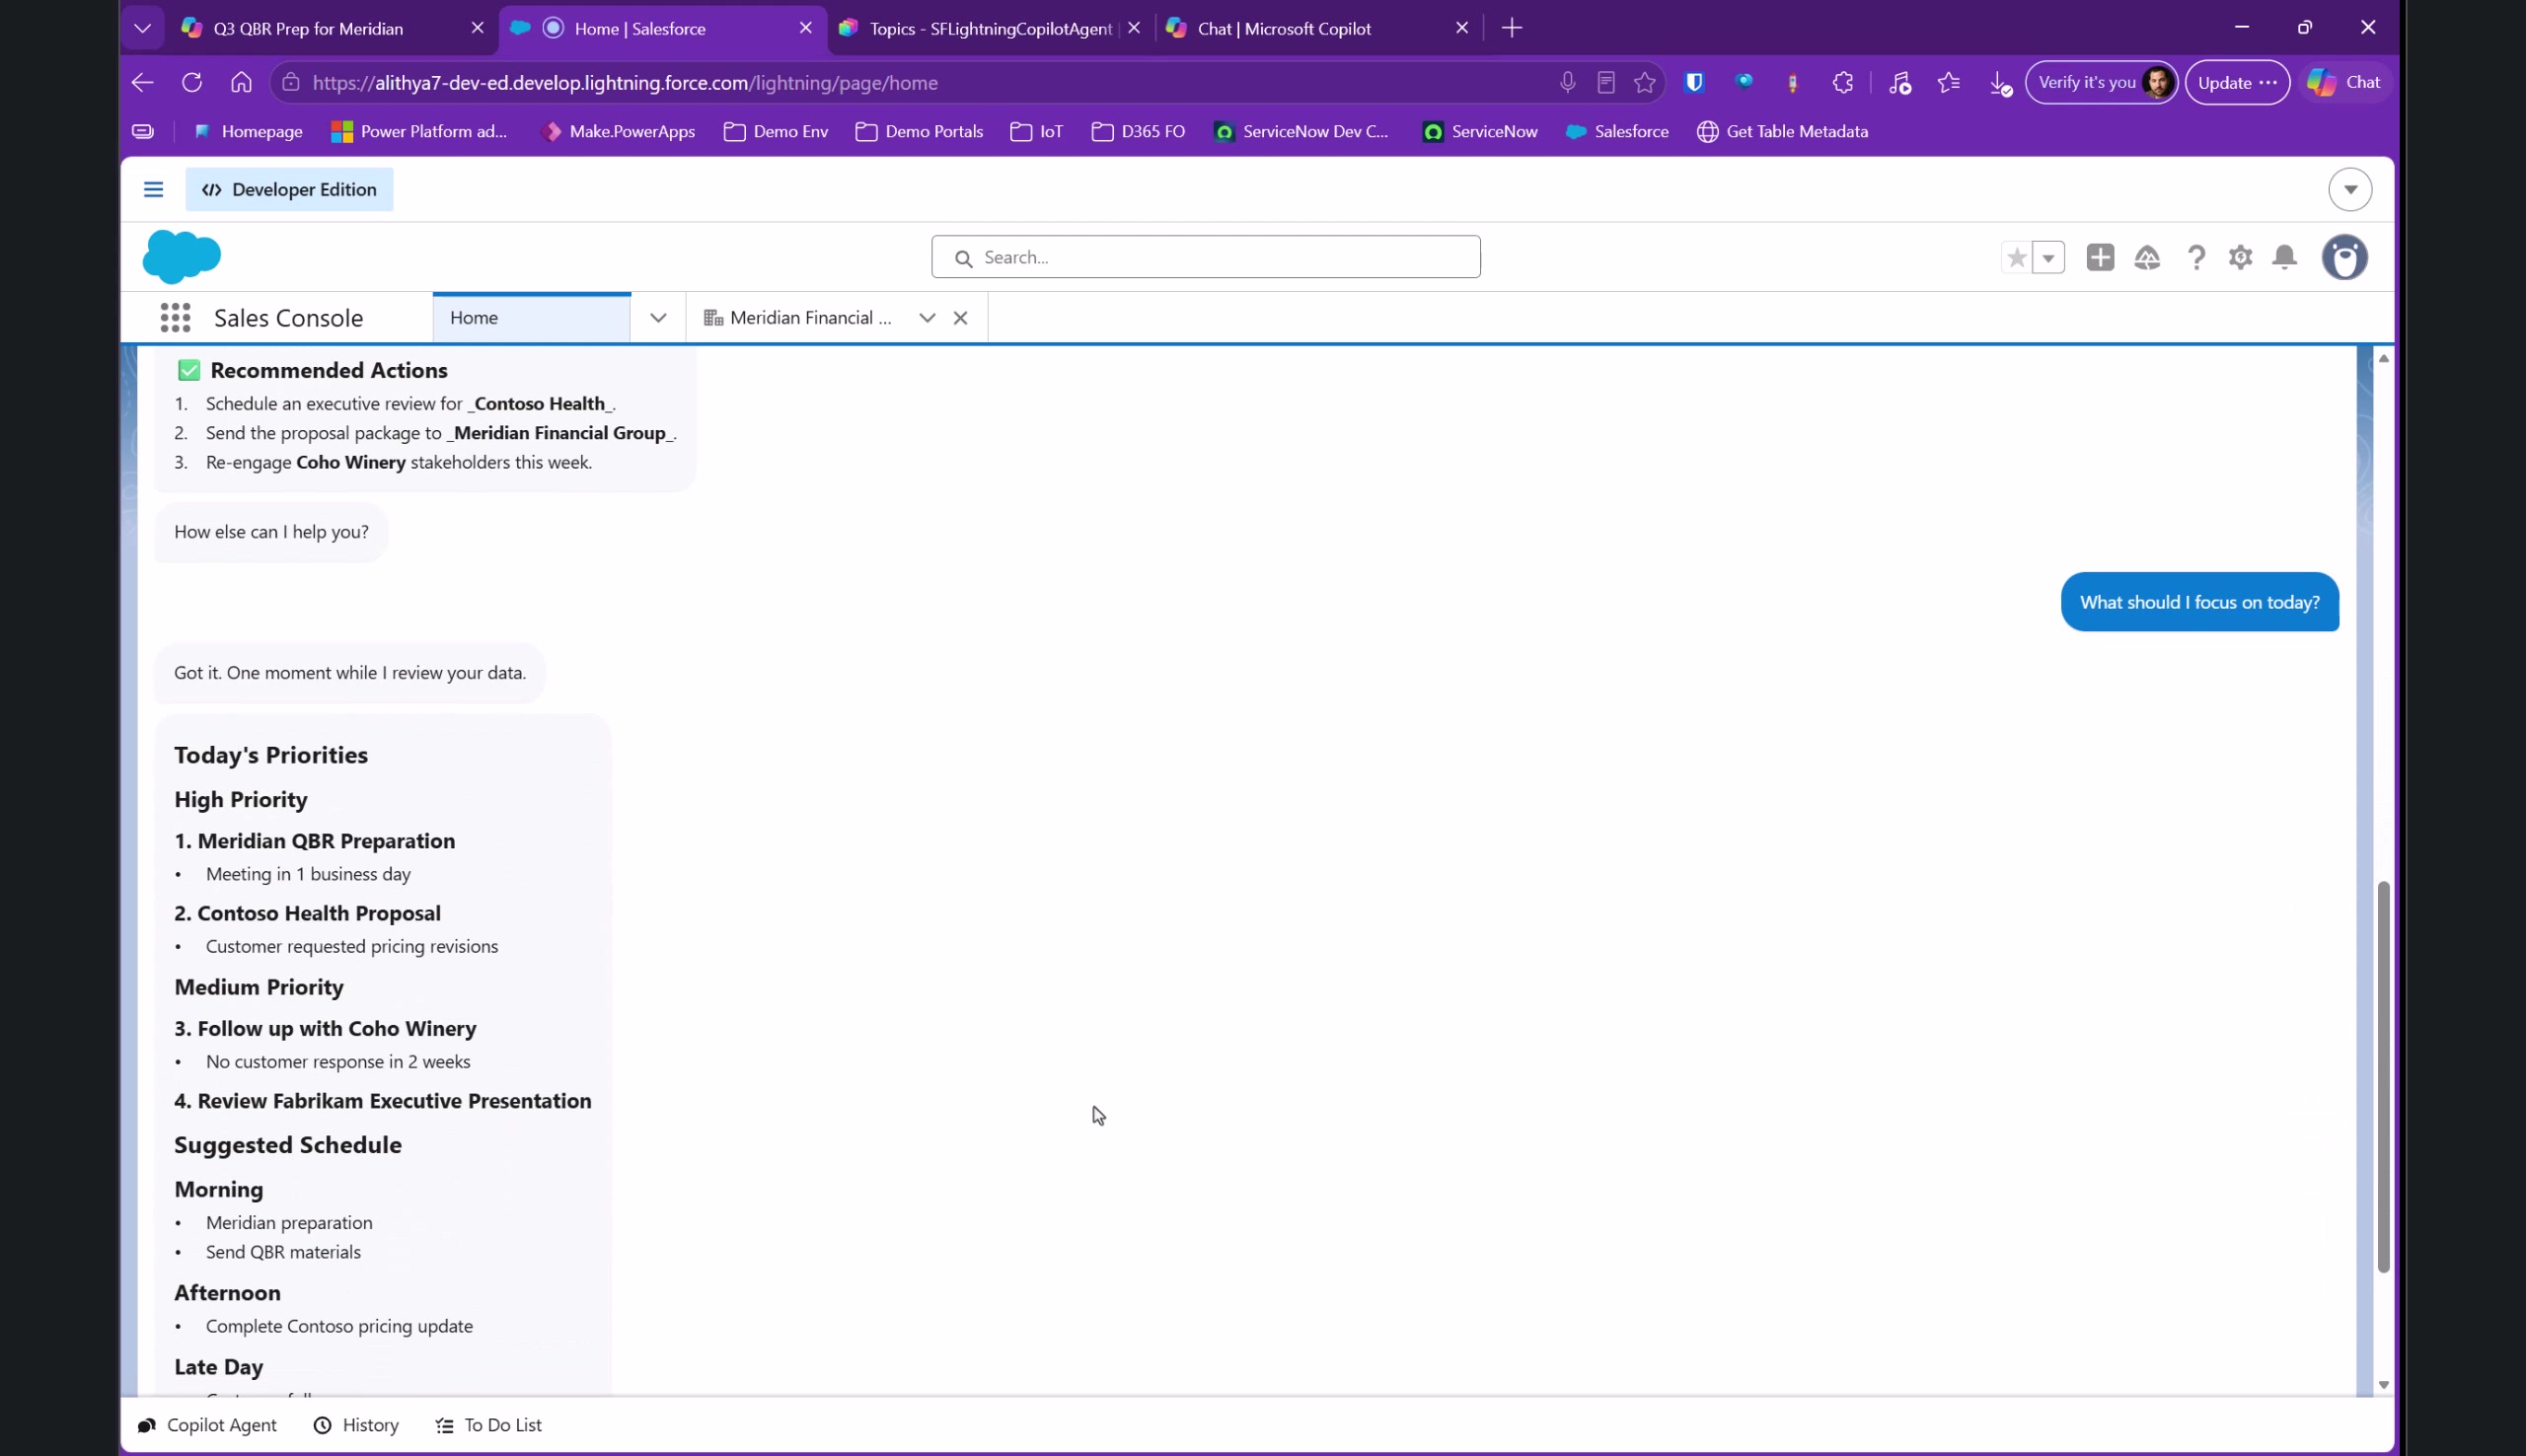Viewport: 2526px width, 1456px height.
Task: Open the extensions puzzle icon
Action: tap(1842, 83)
